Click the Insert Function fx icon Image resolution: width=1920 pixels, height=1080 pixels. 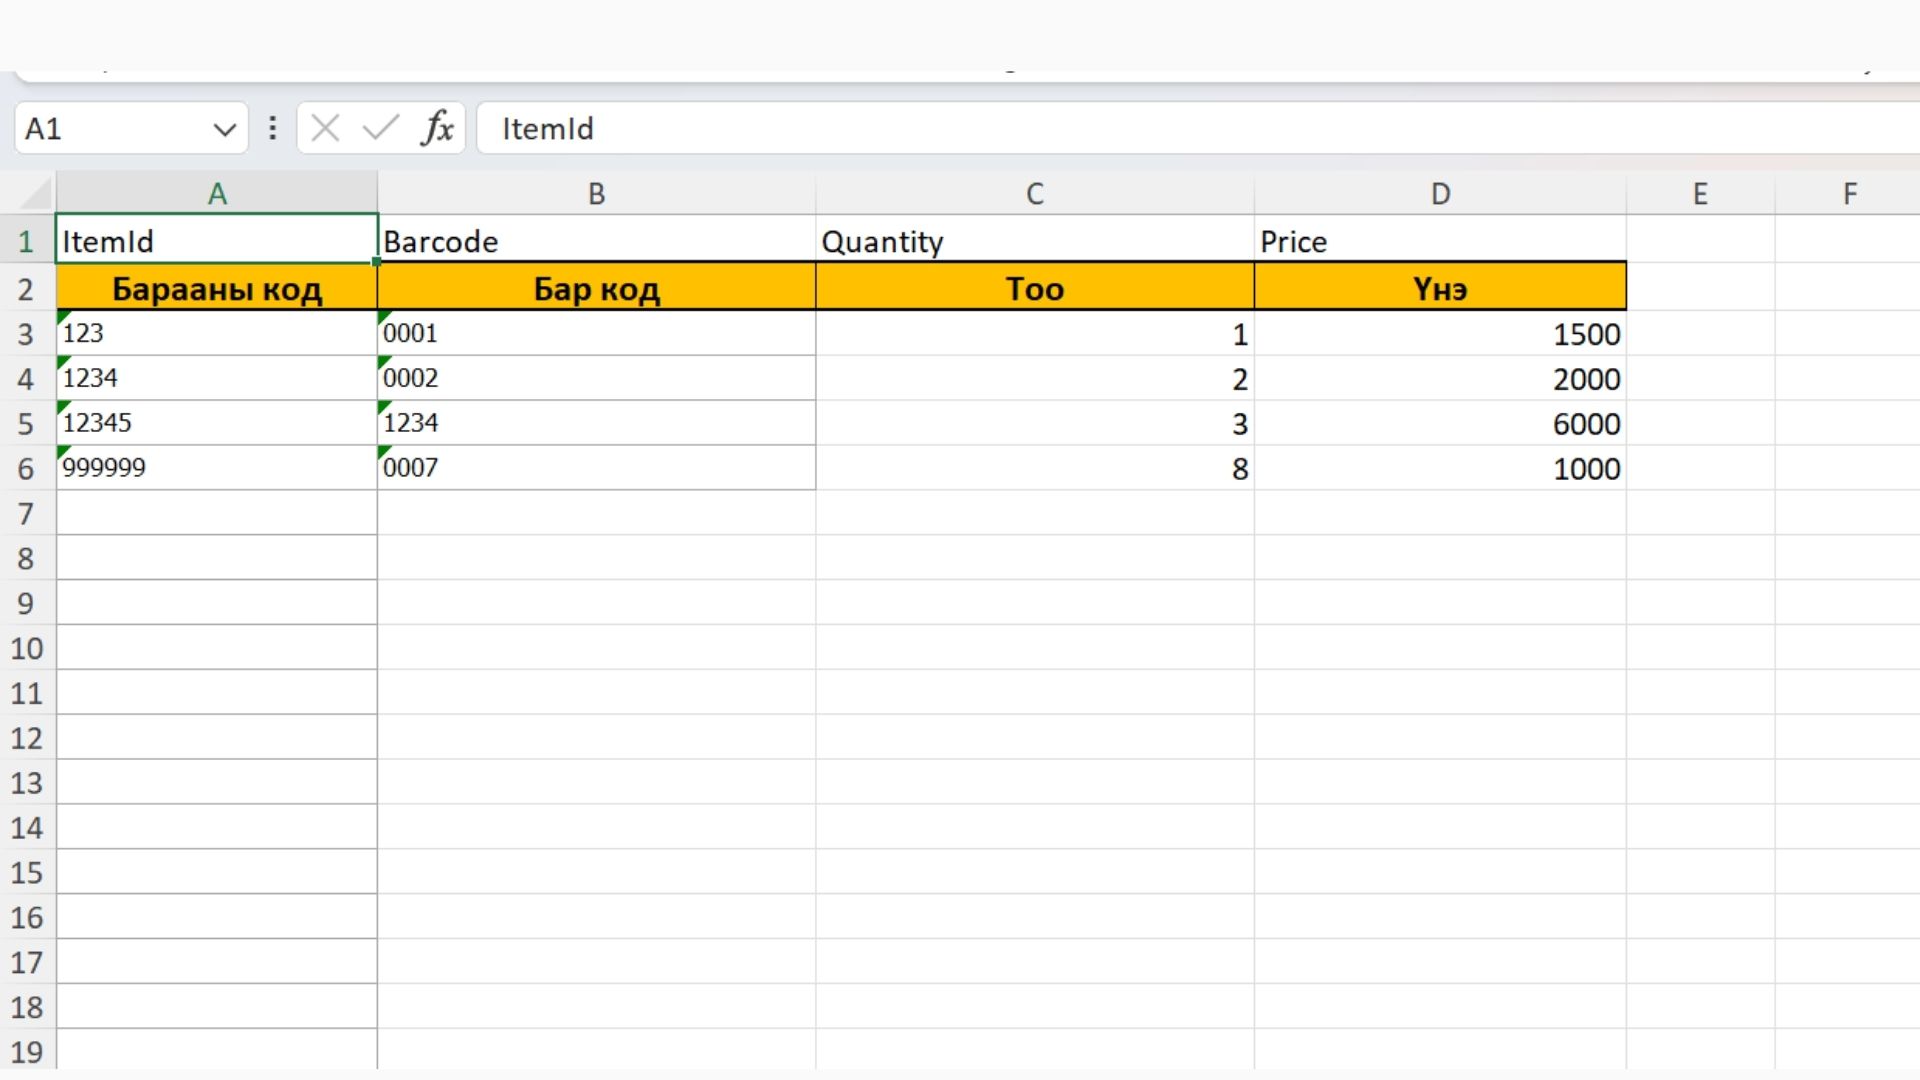tap(437, 128)
